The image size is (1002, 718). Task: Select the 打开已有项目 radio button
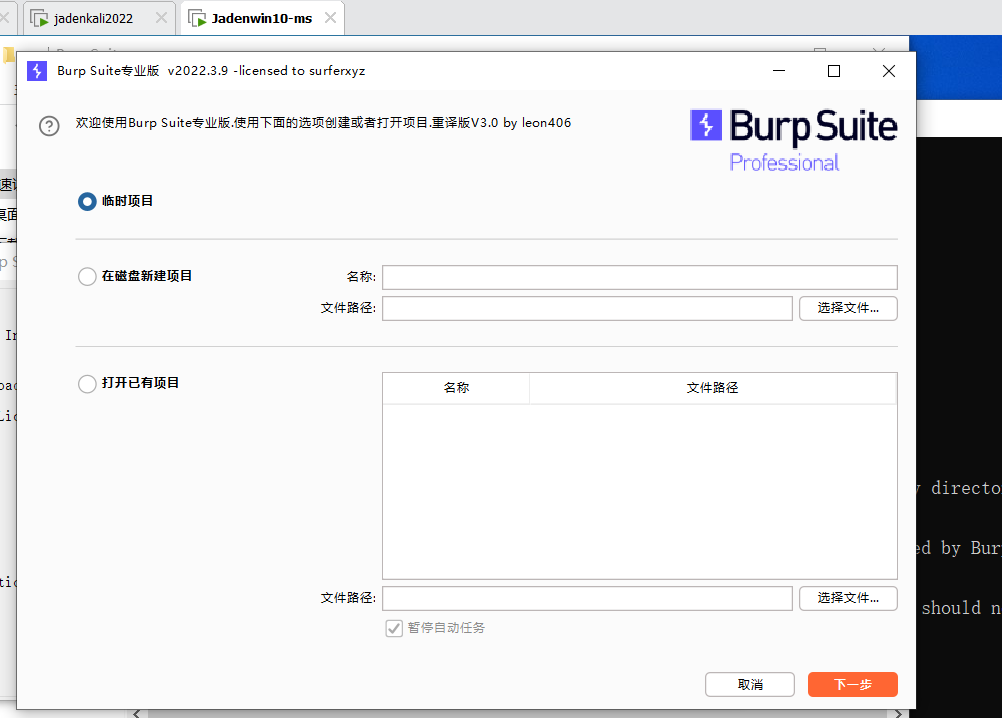pyautogui.click(x=87, y=383)
